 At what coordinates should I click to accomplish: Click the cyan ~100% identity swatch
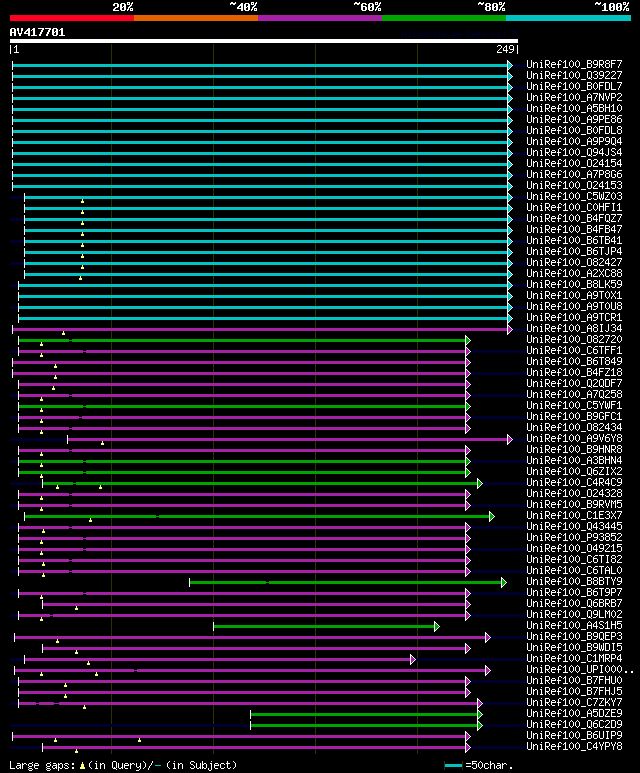point(569,18)
